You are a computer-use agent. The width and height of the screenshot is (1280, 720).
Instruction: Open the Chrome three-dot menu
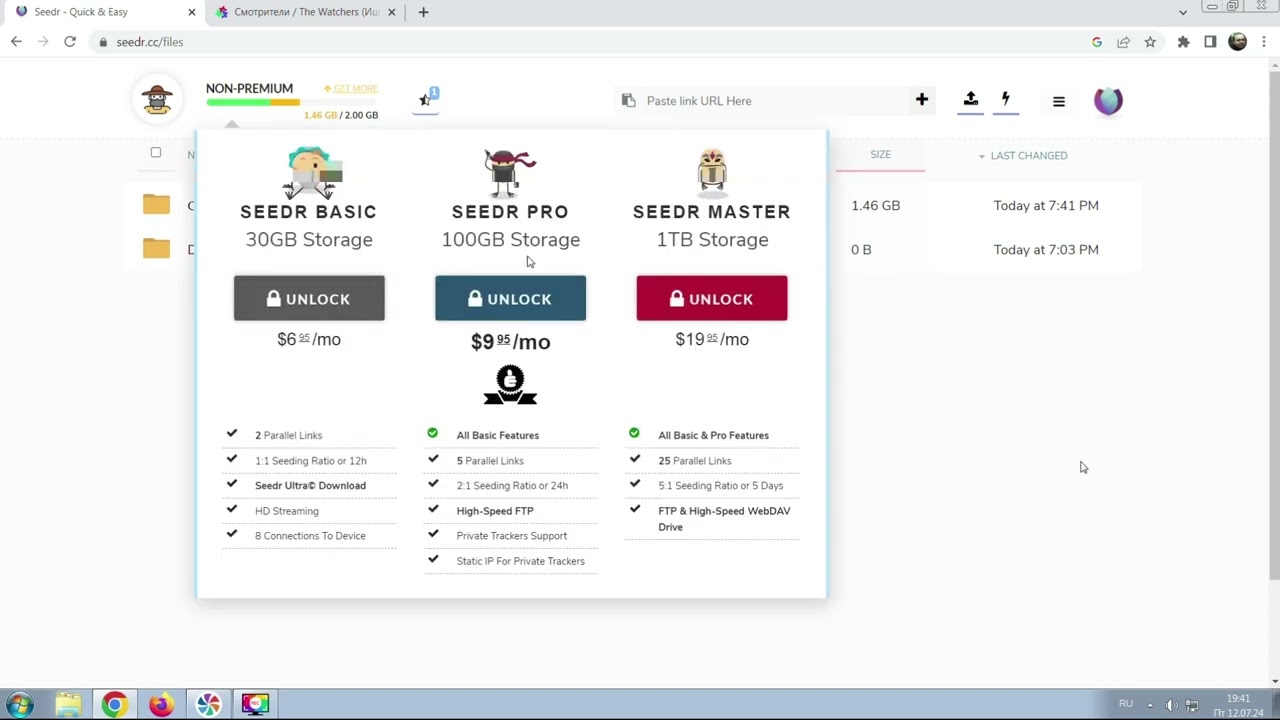click(1265, 42)
